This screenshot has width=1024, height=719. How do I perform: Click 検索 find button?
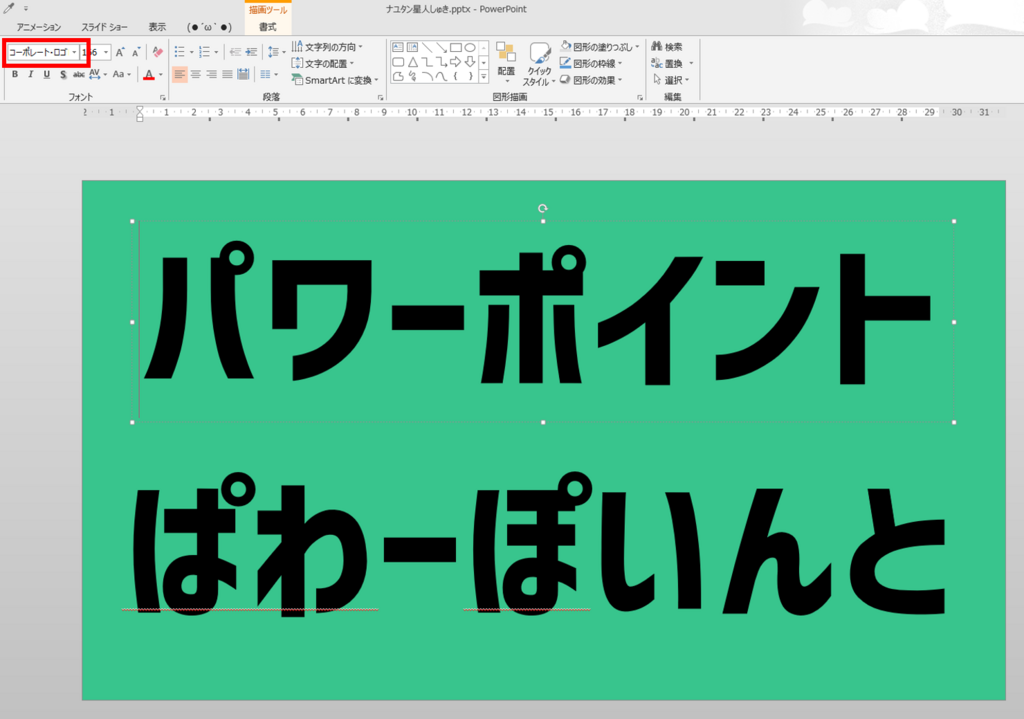tap(667, 46)
